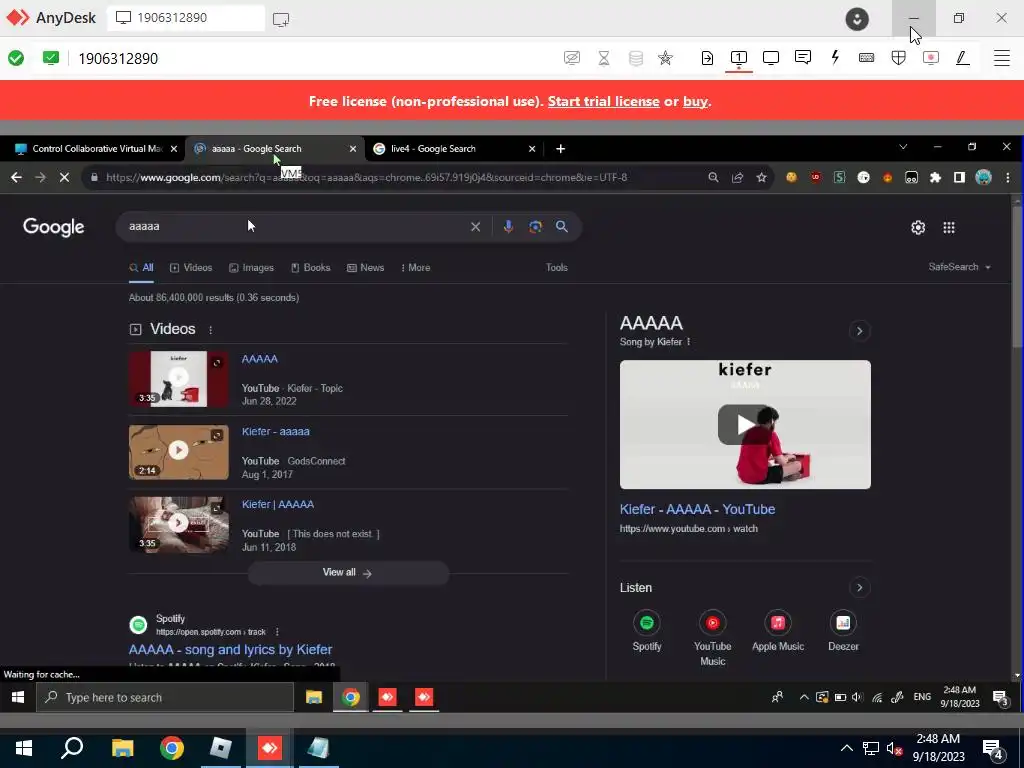The height and width of the screenshot is (768, 1024).
Task: Open three-dot menu beside Song by Kiefer
Action: point(688,342)
